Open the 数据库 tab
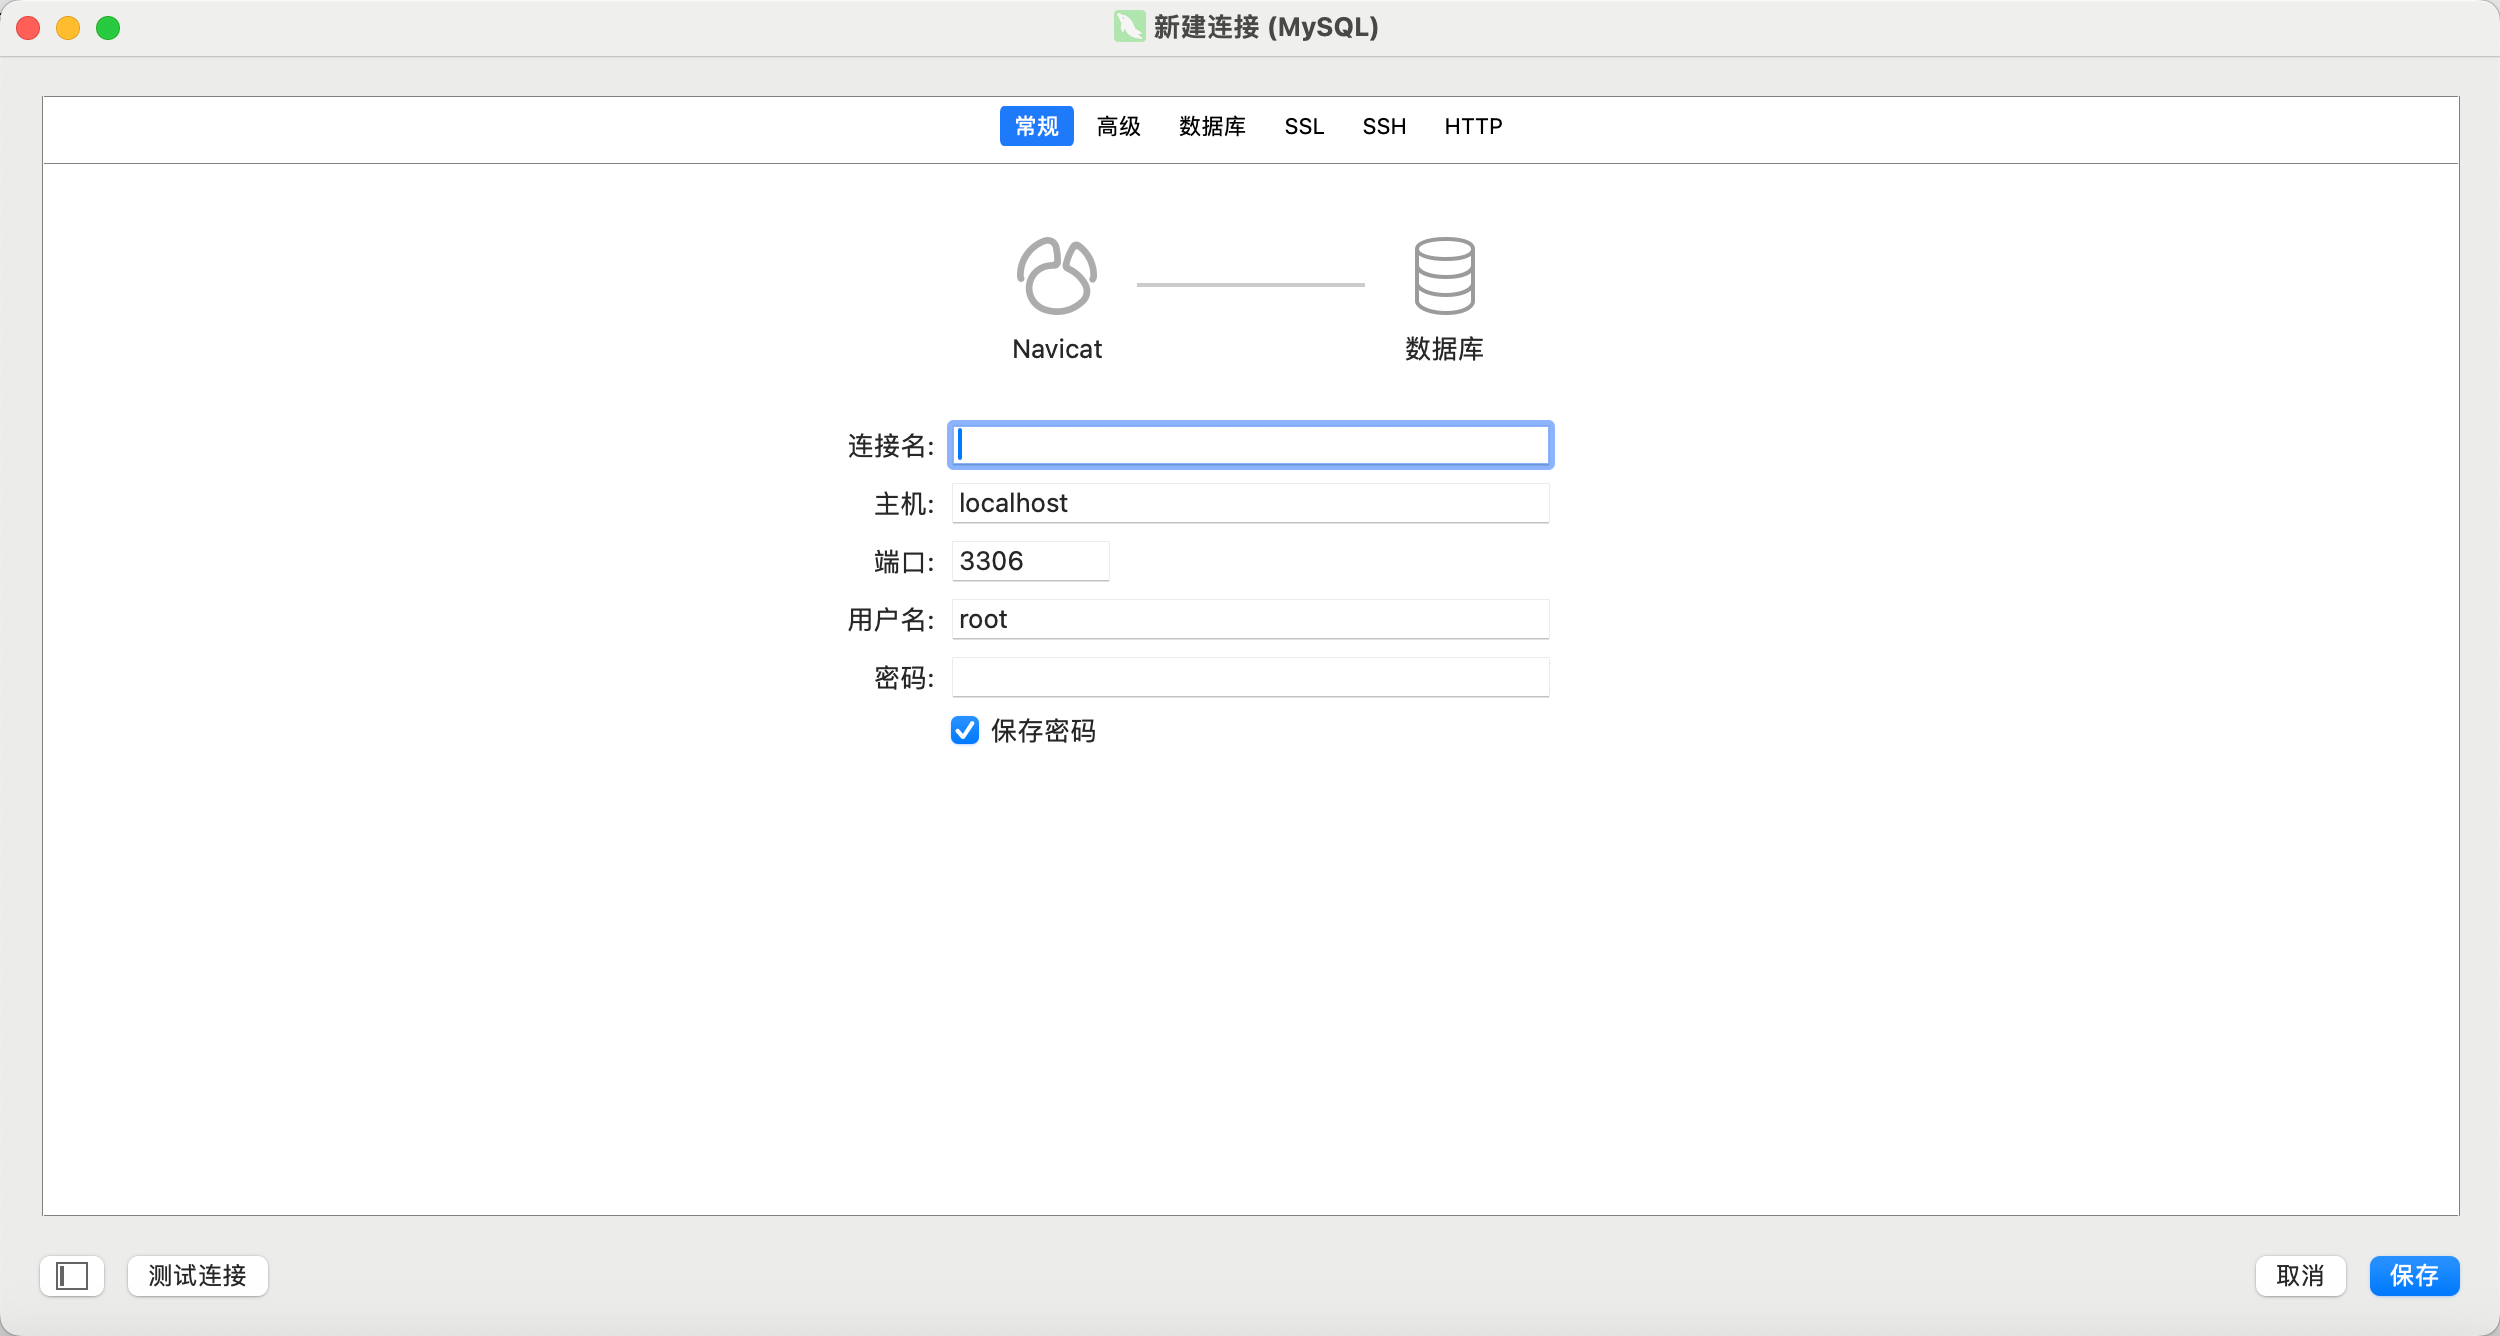Viewport: 2500px width, 1336px height. (x=1212, y=126)
